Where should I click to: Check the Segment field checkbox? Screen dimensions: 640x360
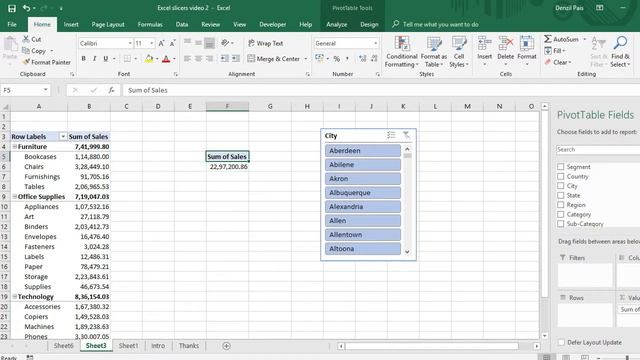tap(560, 167)
